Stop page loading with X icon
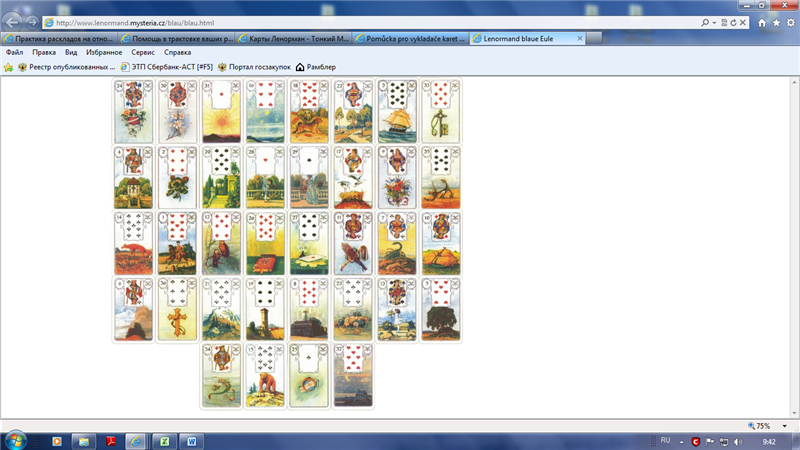Screen dimensions: 800x450 743,23
